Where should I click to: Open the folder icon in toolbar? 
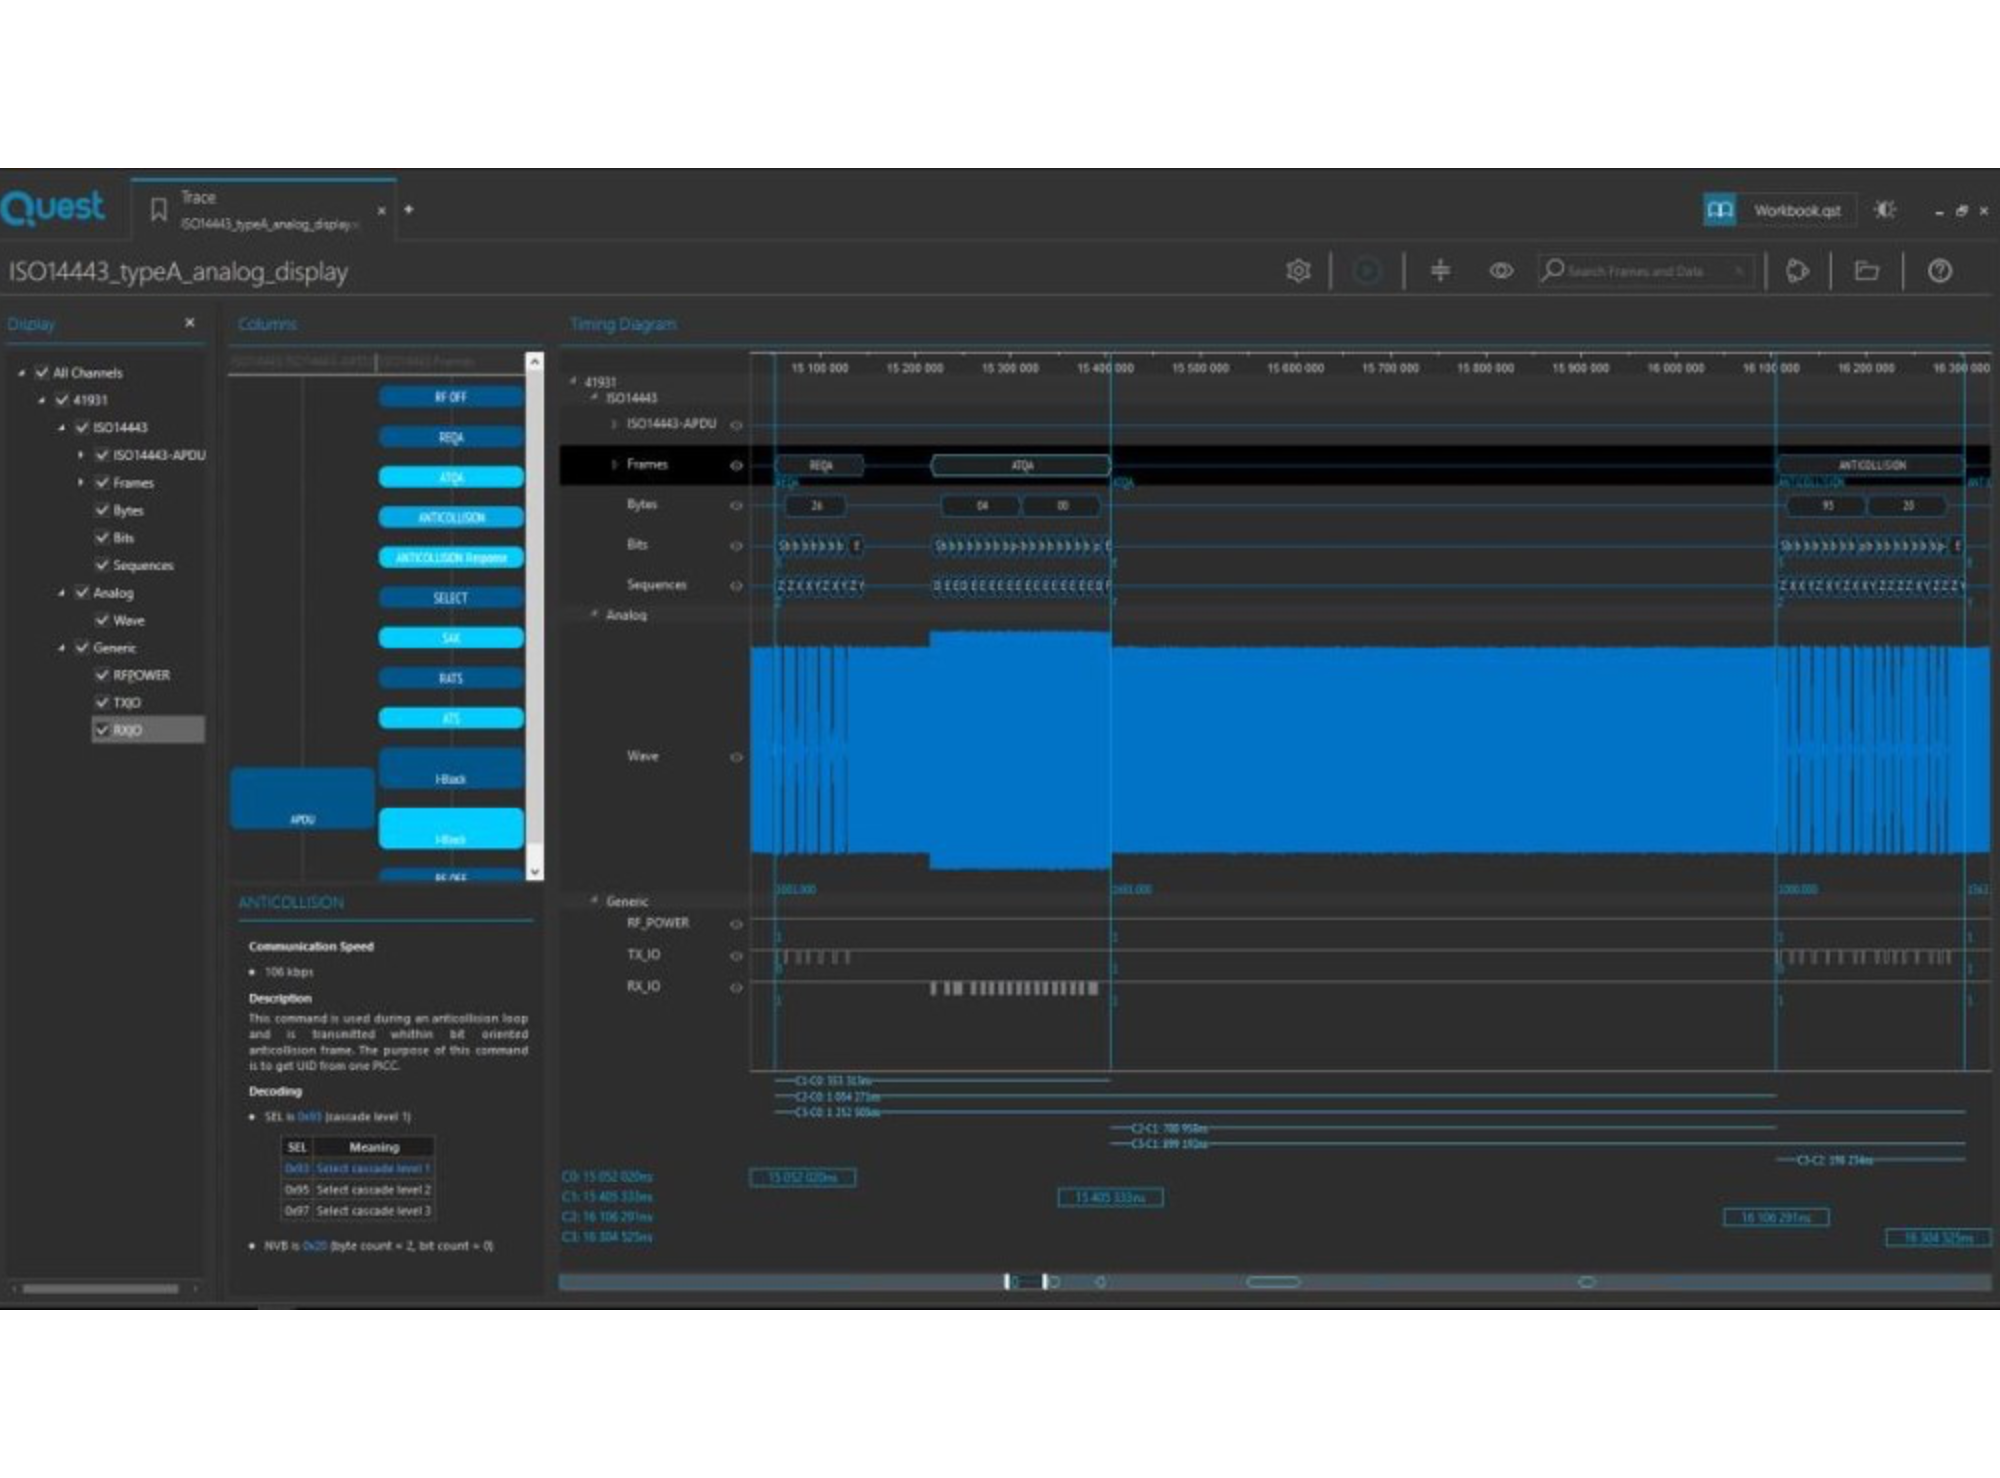(1866, 270)
